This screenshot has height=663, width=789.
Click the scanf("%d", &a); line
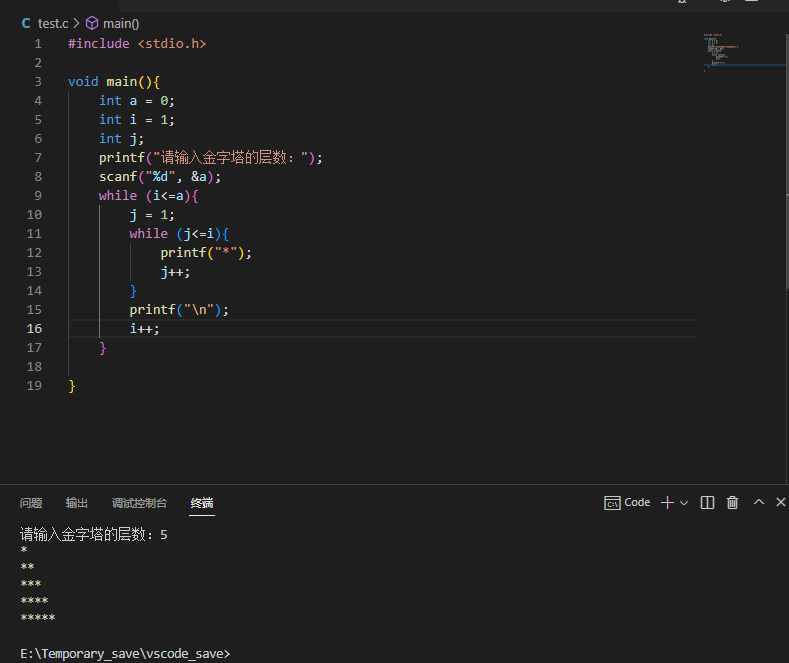tap(160, 177)
